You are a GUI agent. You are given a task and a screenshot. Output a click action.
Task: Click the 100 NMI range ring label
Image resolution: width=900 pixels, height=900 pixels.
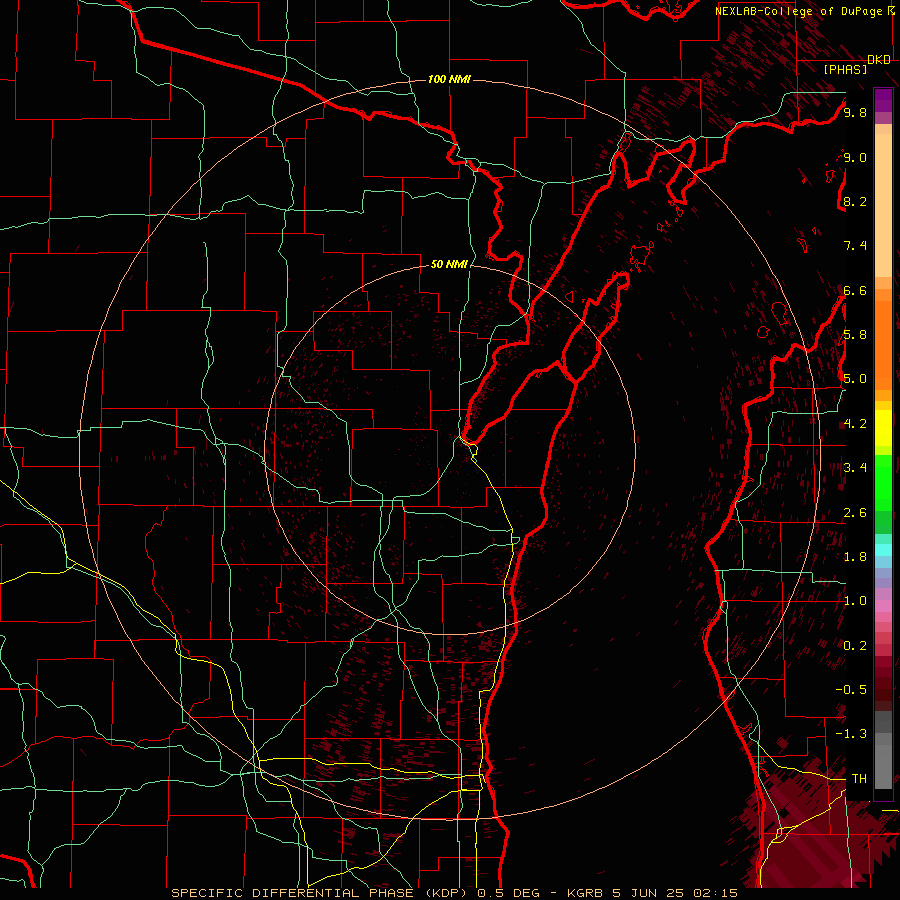coord(449,79)
